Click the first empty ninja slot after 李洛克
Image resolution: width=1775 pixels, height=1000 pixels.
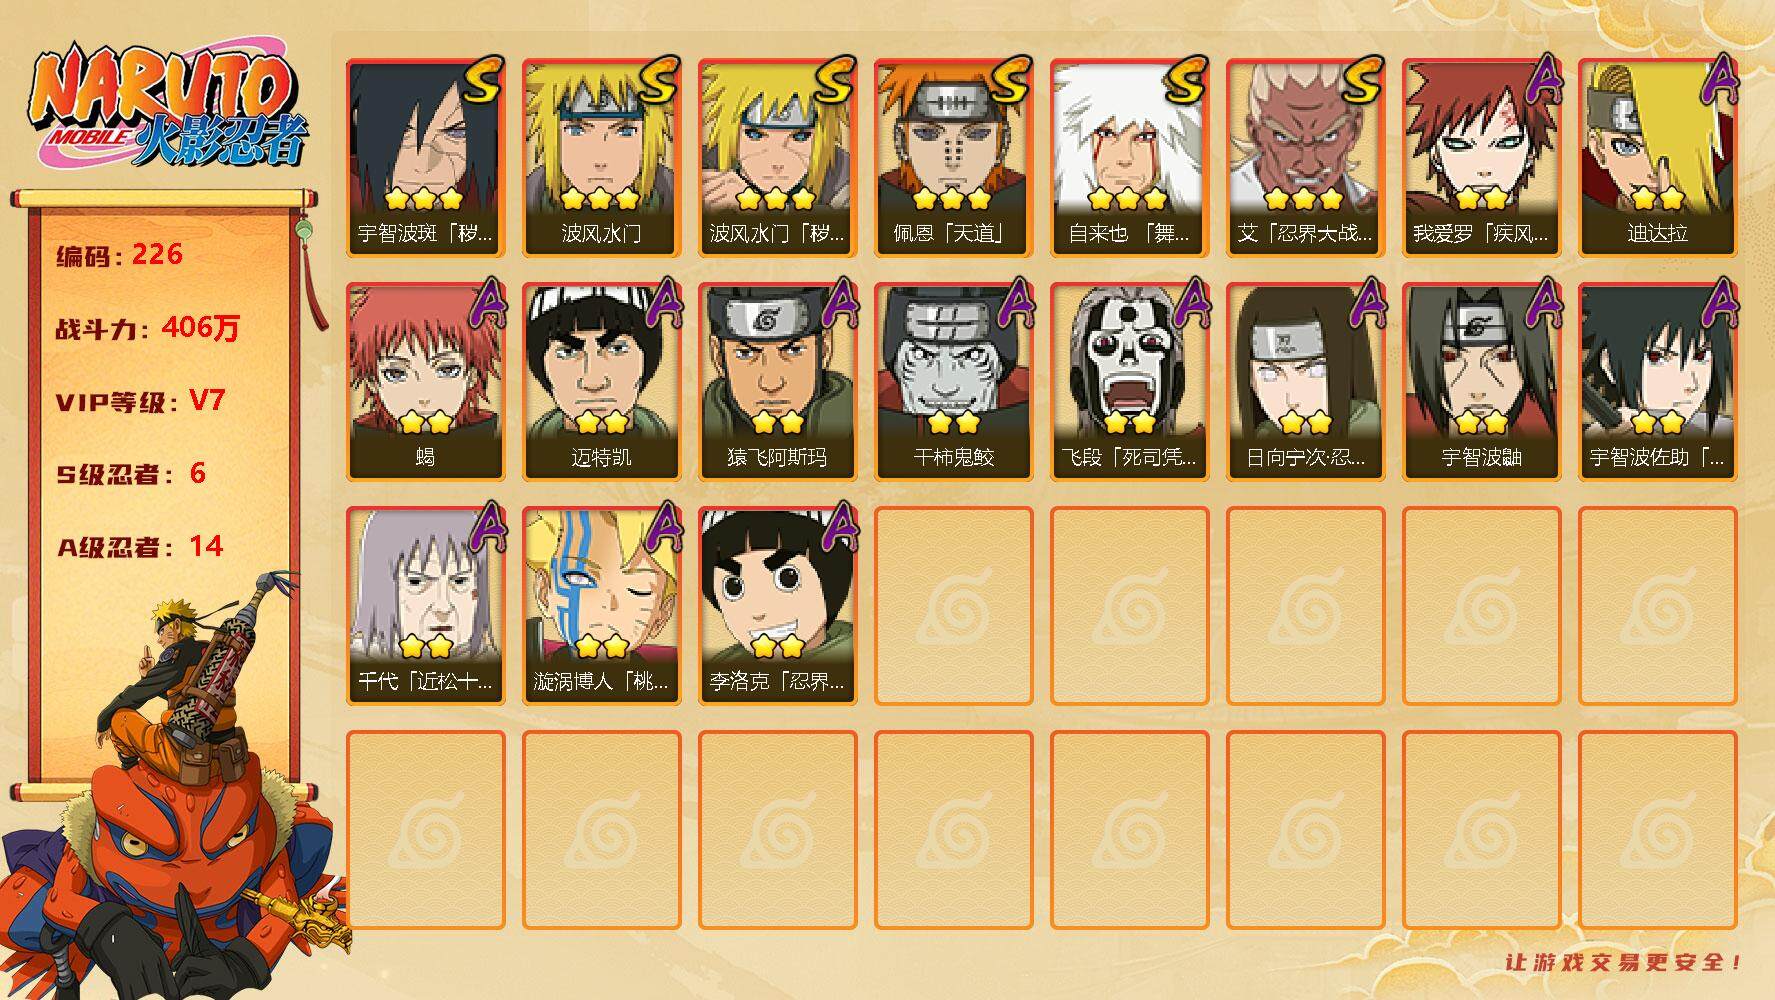[954, 606]
